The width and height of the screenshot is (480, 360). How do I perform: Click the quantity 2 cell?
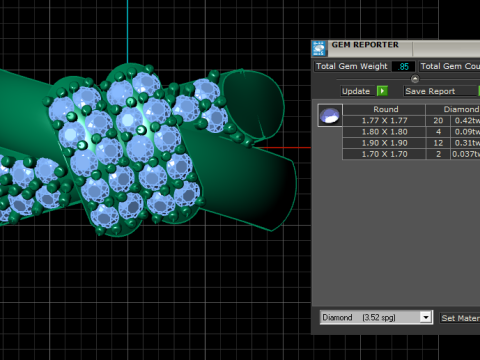[x=438, y=154]
